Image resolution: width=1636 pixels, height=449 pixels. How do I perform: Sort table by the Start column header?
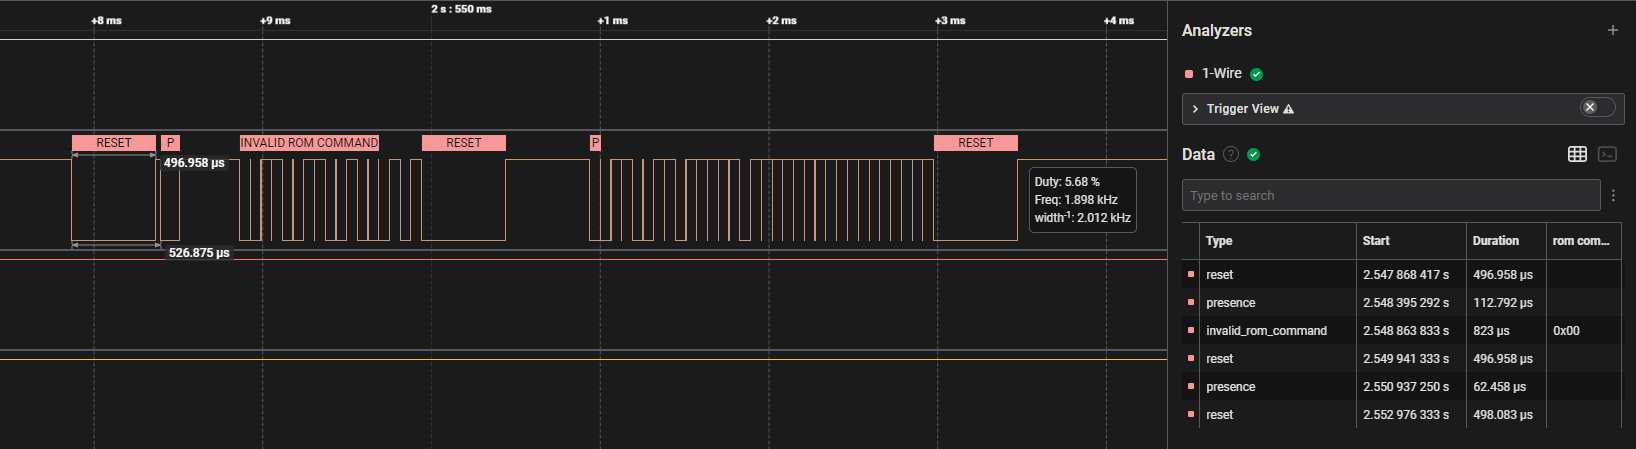click(x=1376, y=241)
